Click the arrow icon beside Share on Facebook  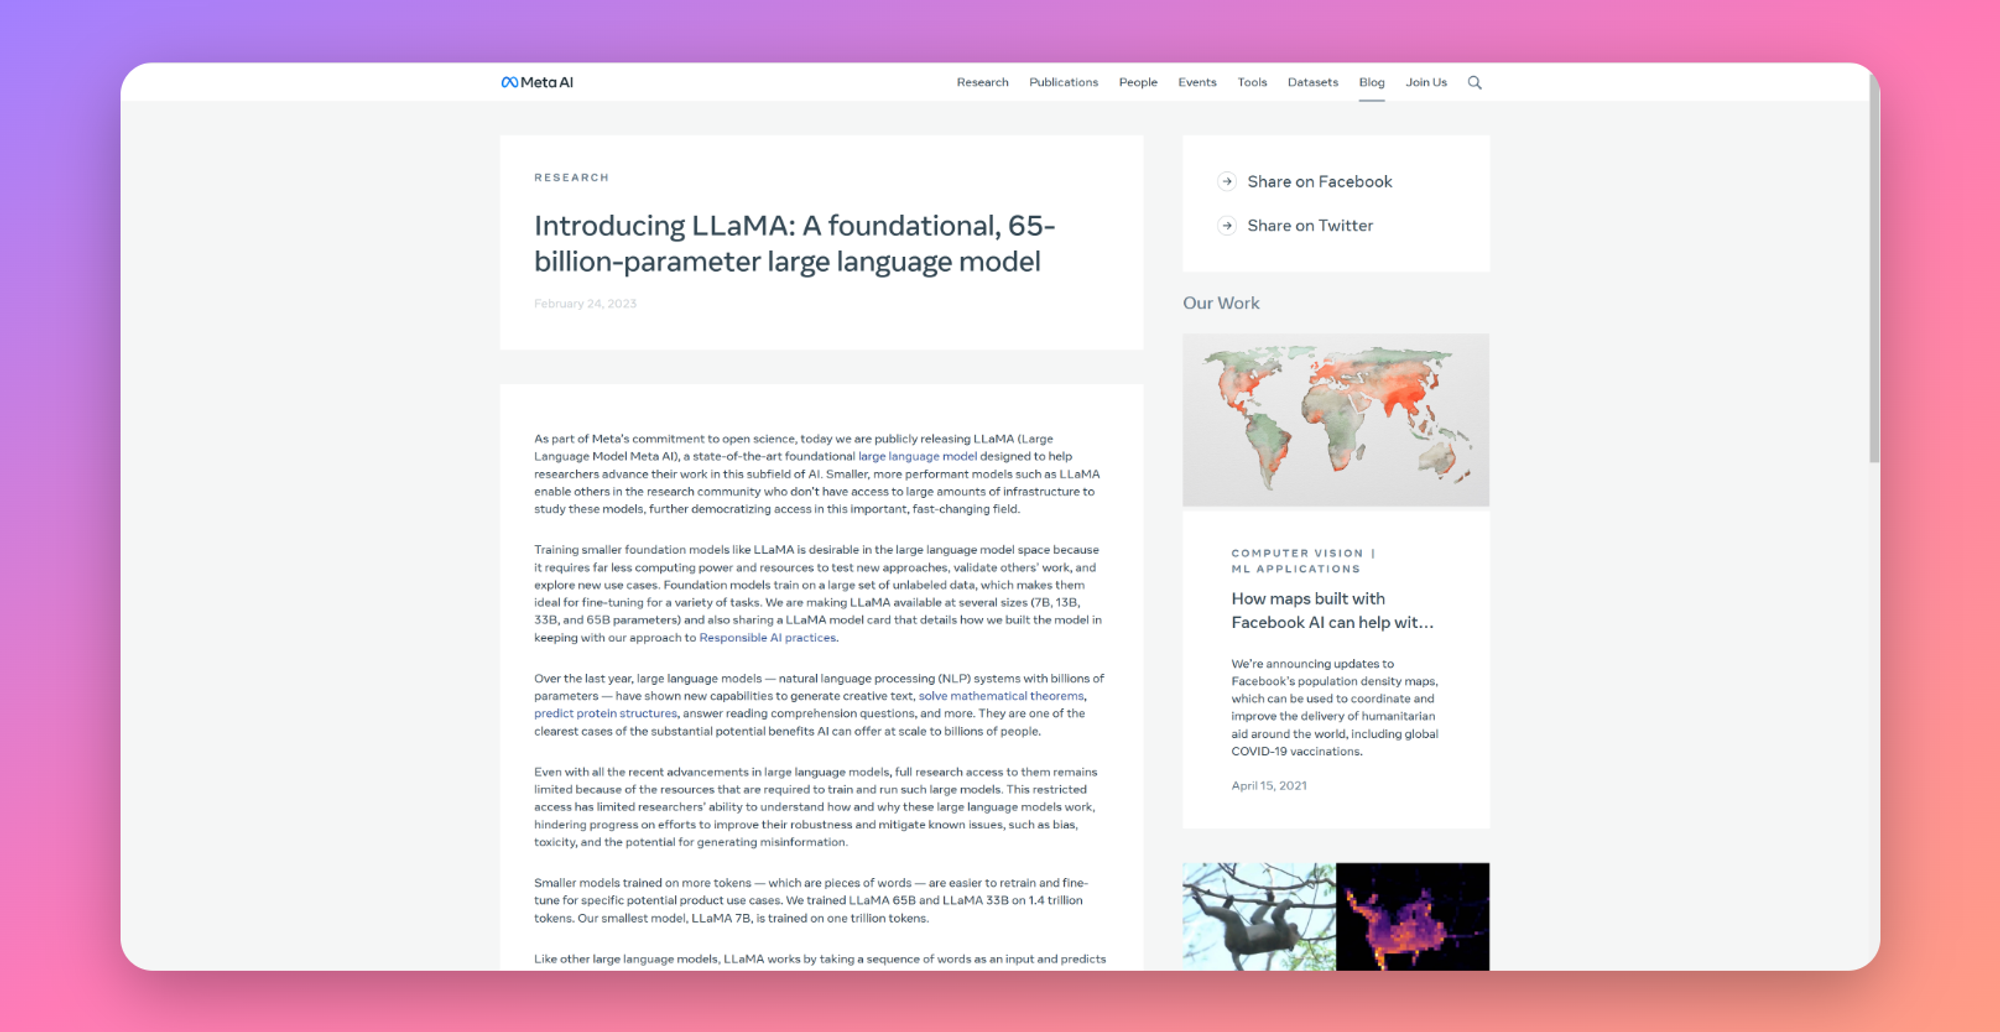(1227, 181)
